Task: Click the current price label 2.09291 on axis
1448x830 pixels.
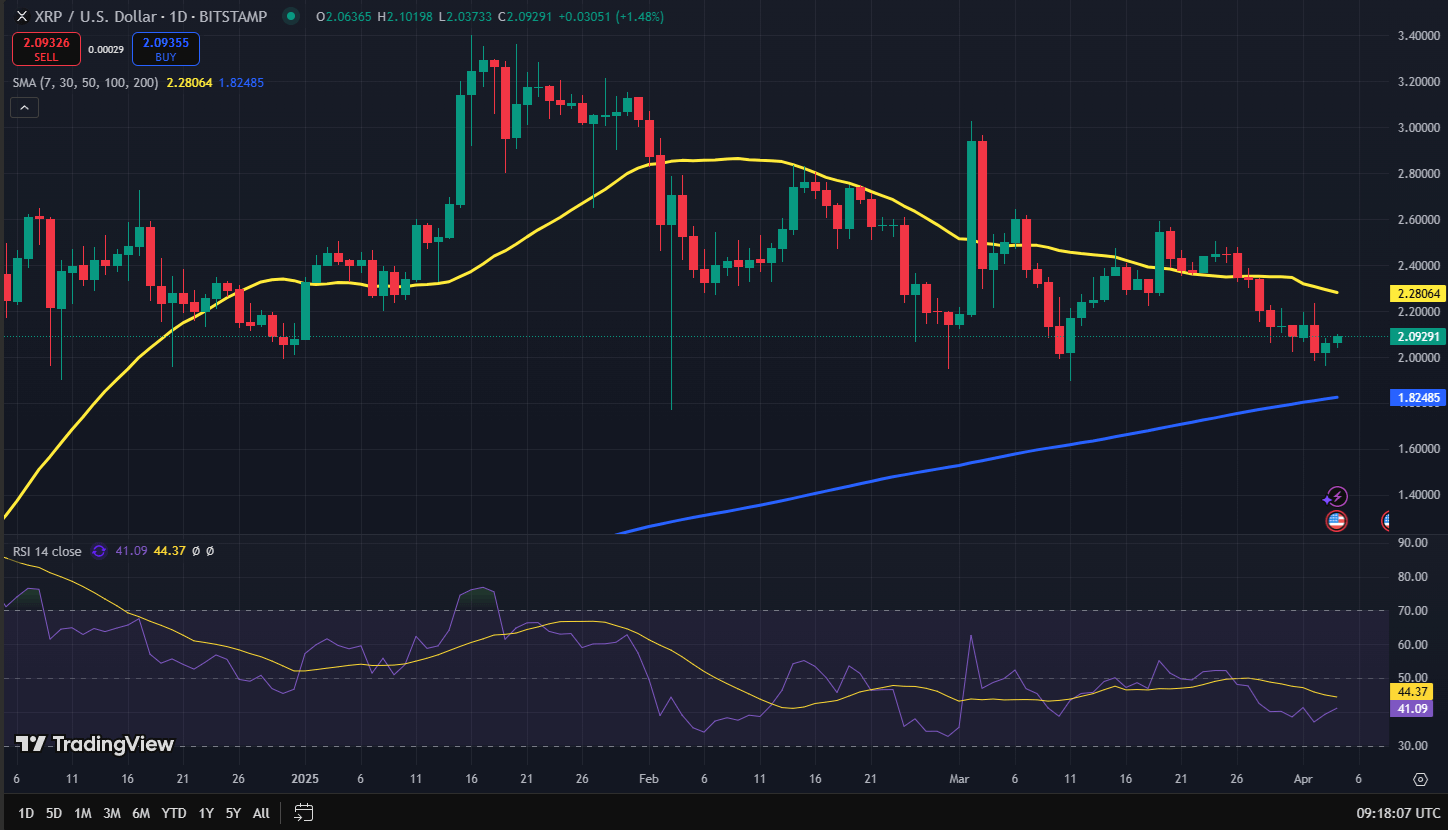Action: pyautogui.click(x=1417, y=337)
